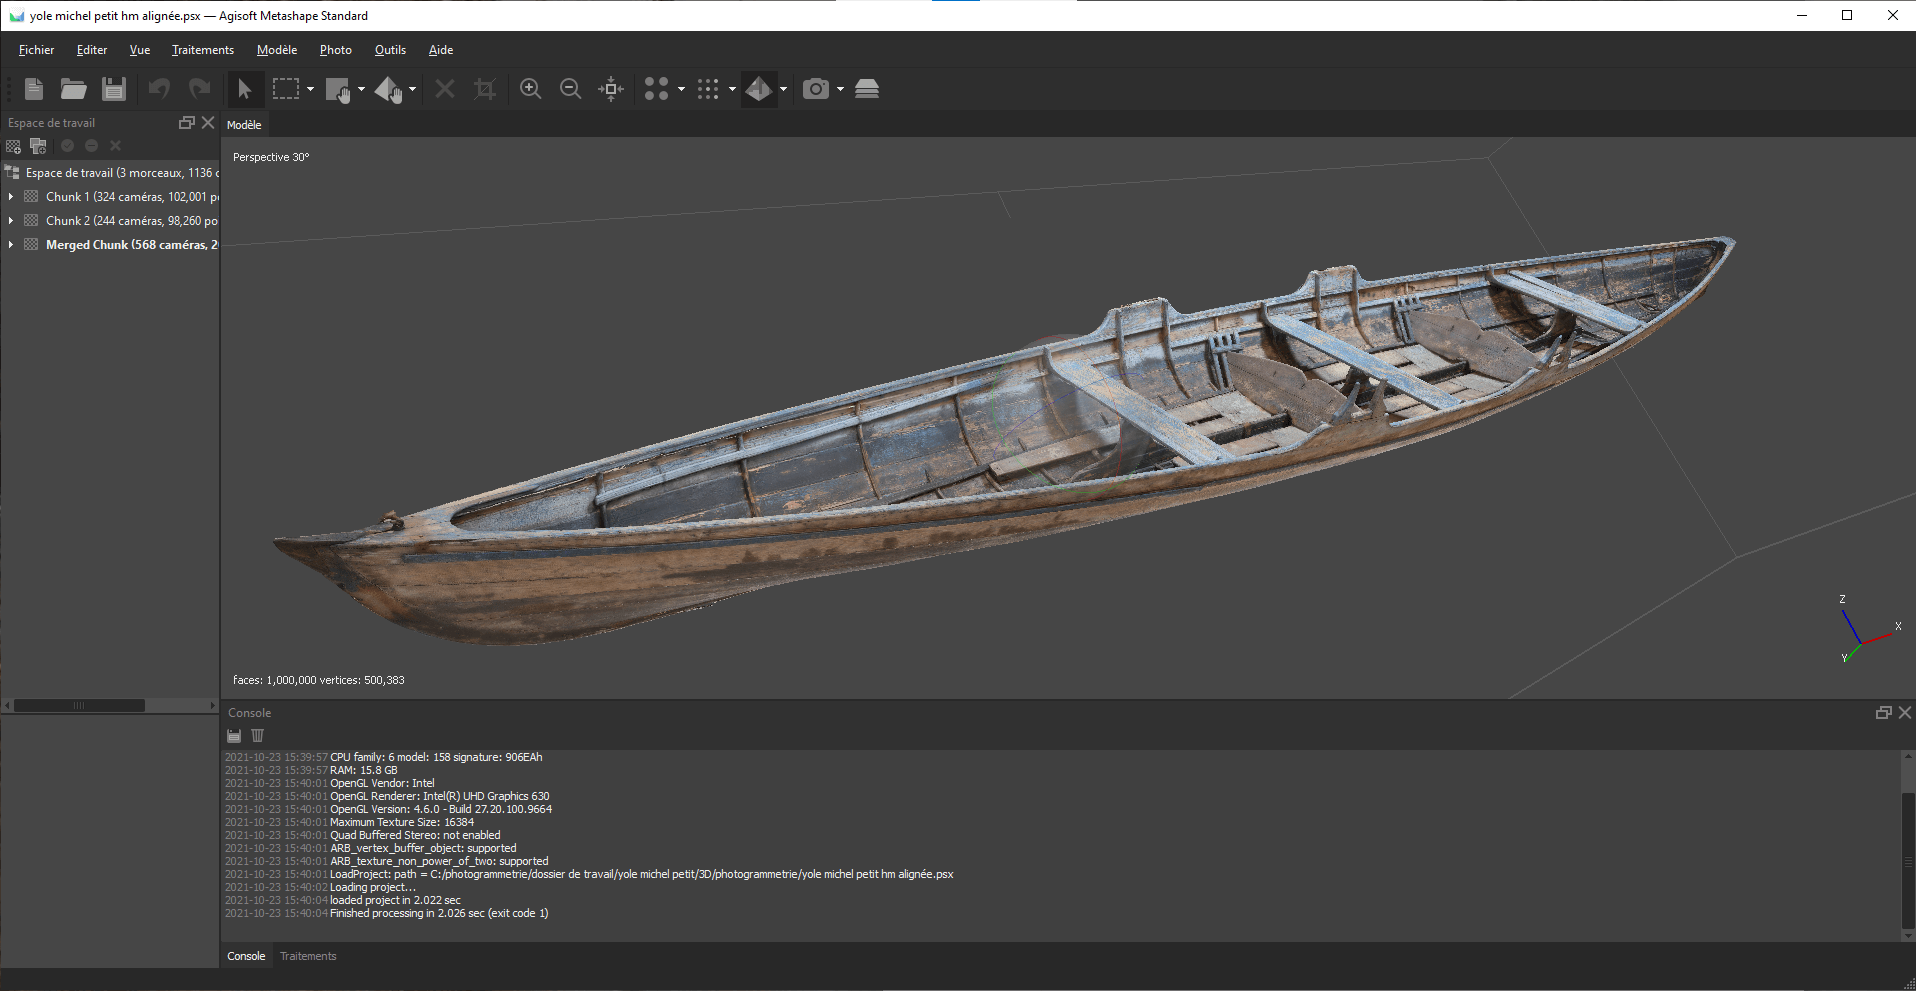The width and height of the screenshot is (1916, 991).
Task: Zoom in with the magnifier plus icon
Action: [531, 89]
